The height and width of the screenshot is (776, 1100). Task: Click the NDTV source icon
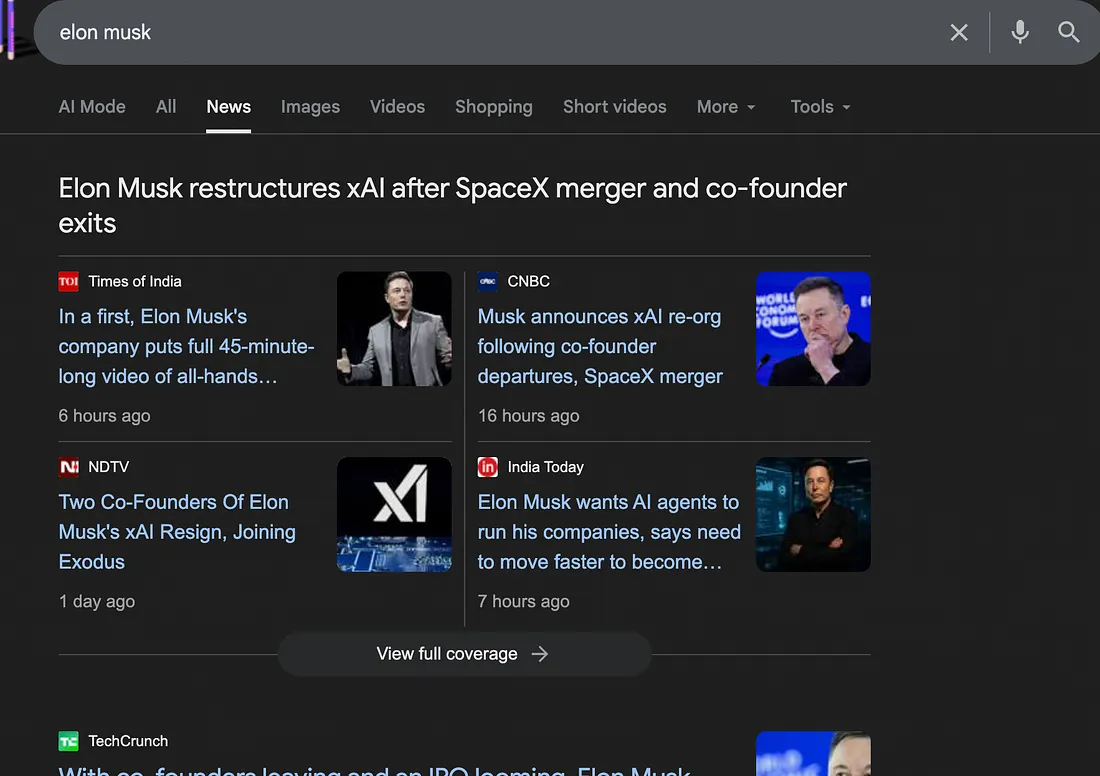point(68,466)
